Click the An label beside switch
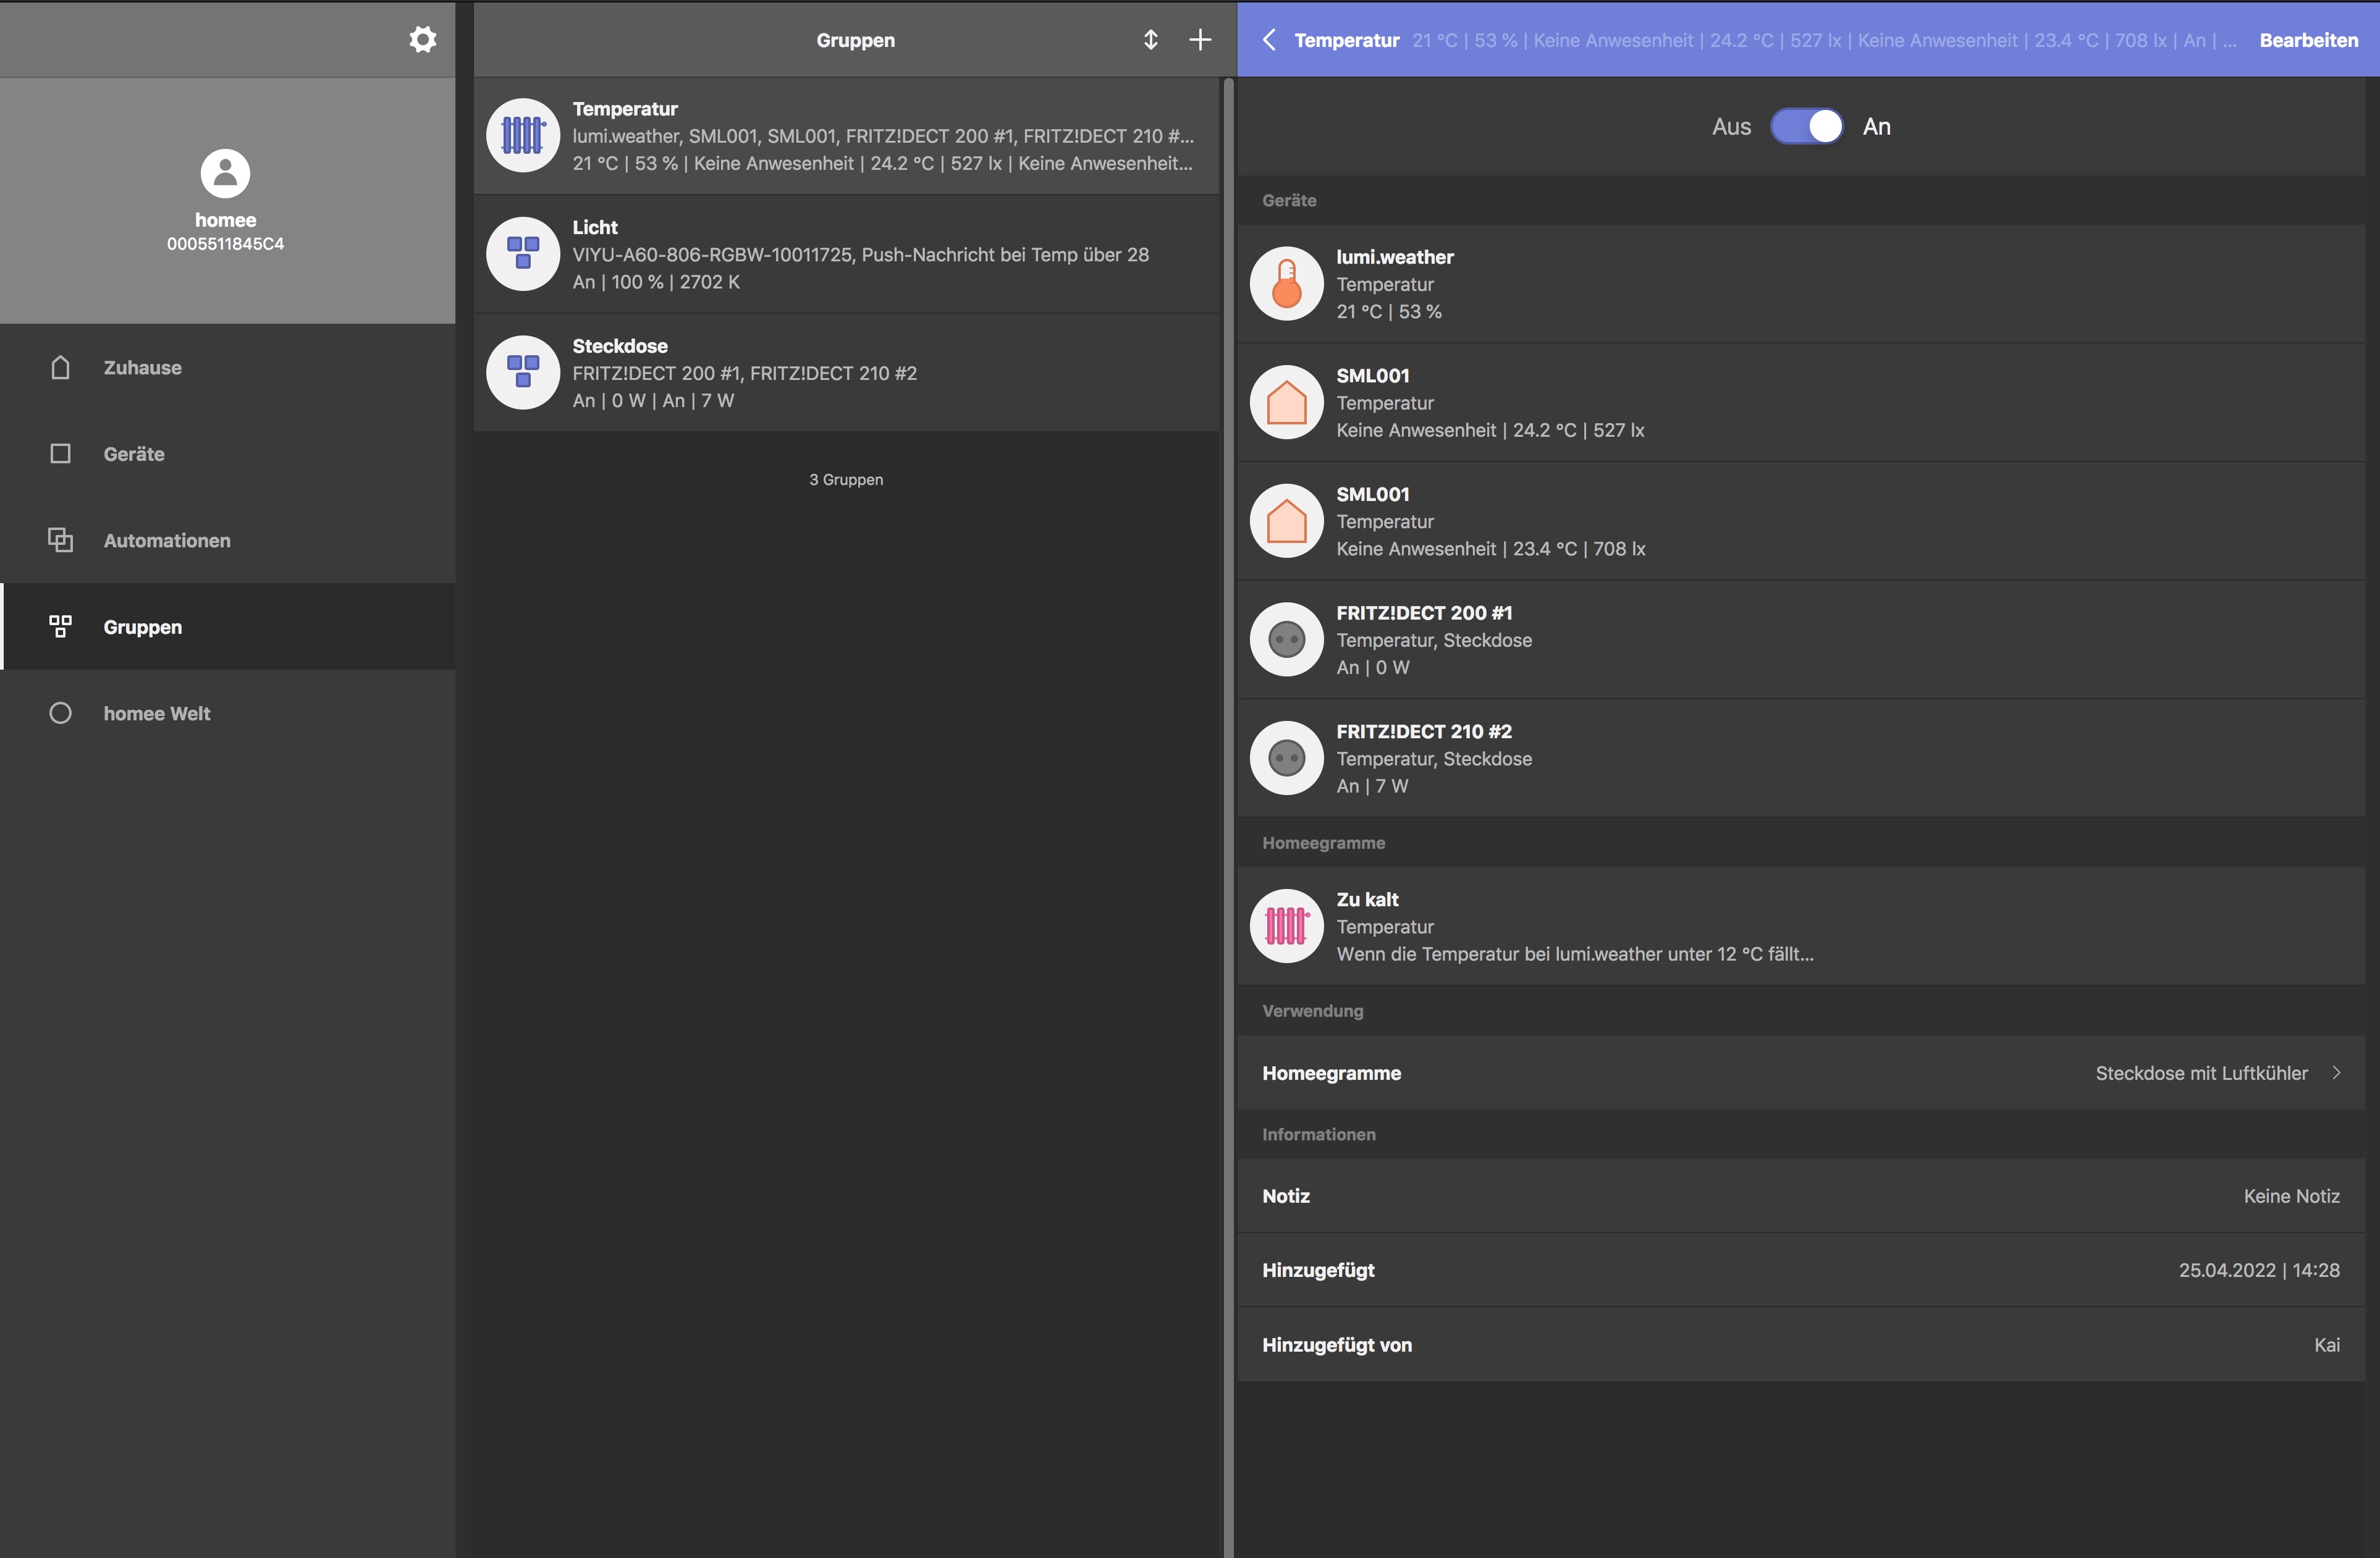 (x=1876, y=127)
